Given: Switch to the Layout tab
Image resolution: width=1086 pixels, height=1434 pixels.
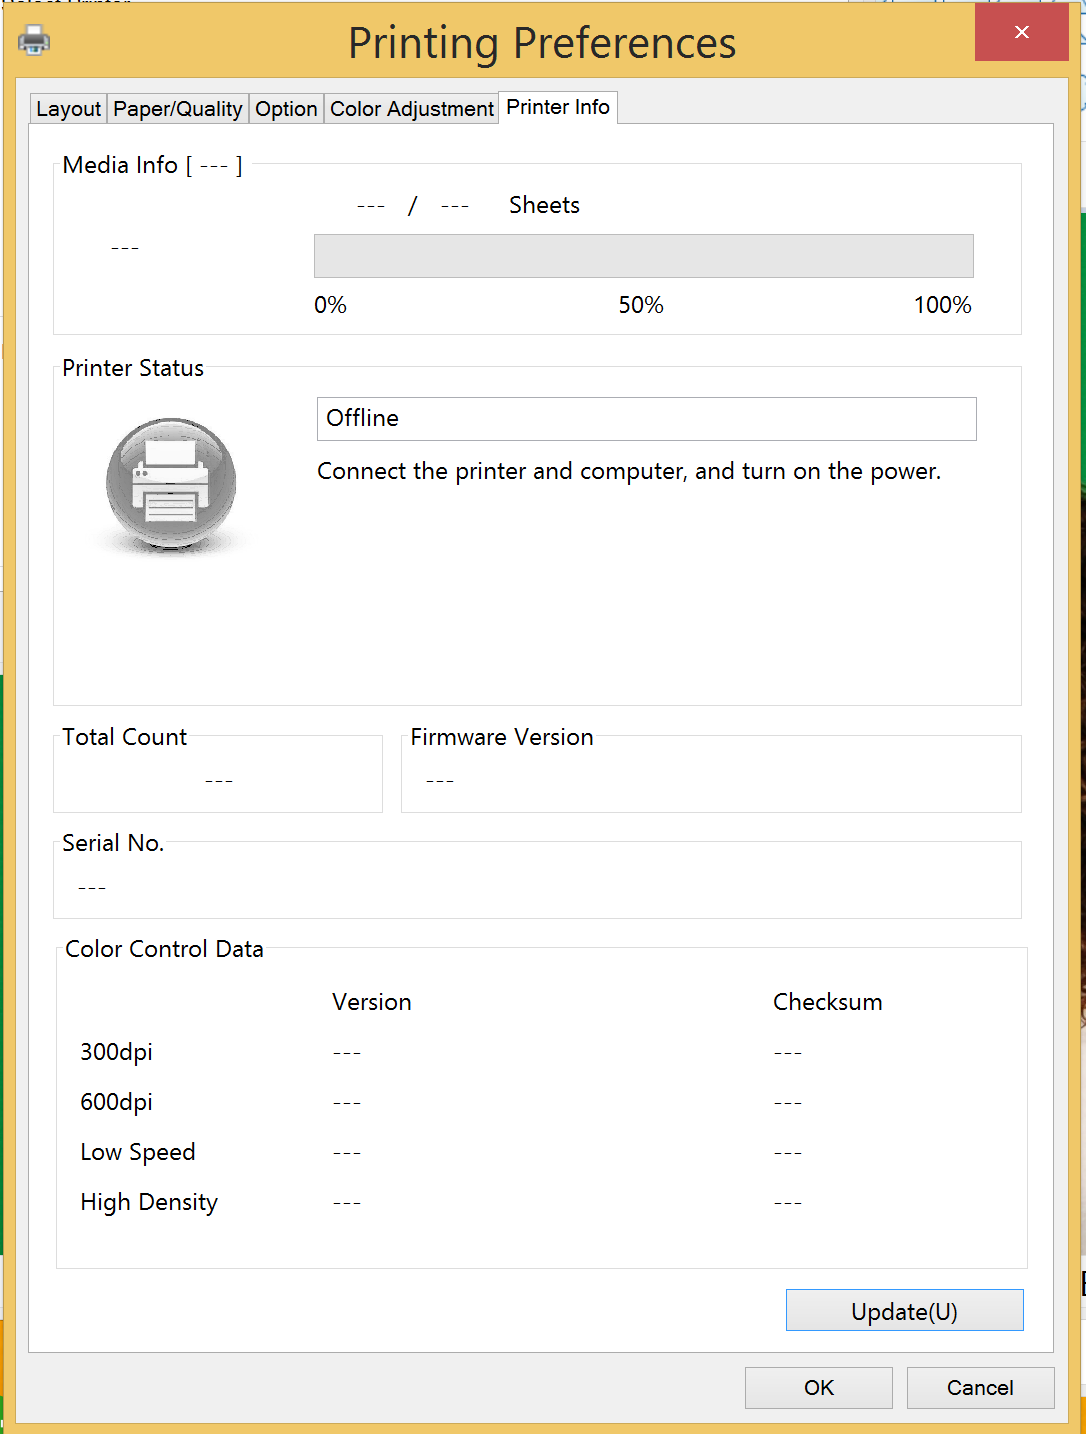Looking at the screenshot, I should [x=68, y=109].
